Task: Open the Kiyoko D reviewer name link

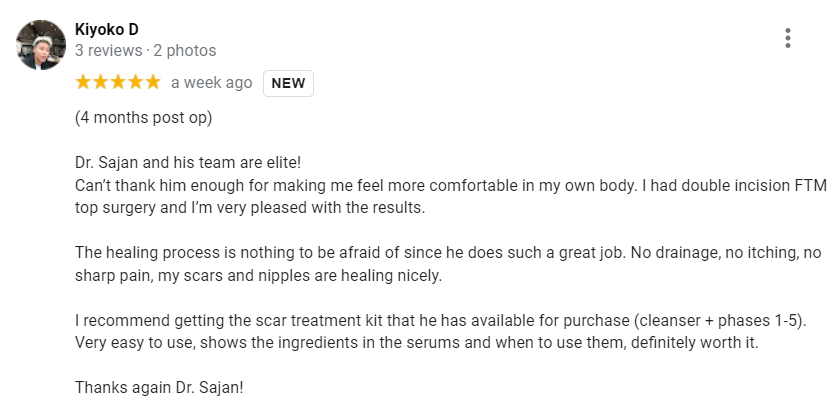Action: pos(107,29)
